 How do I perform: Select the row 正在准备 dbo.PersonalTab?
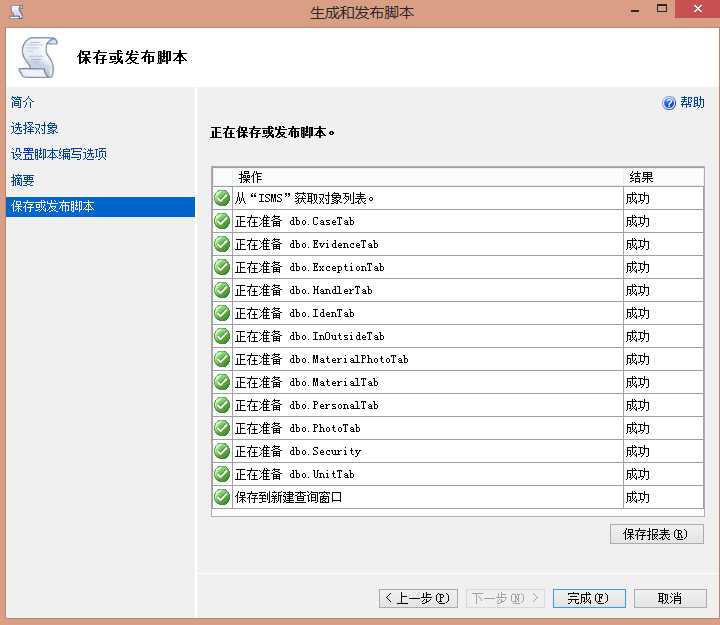(x=458, y=405)
